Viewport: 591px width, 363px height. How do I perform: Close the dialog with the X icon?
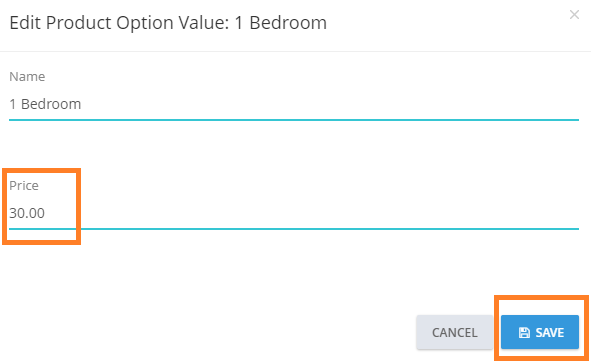(x=574, y=15)
